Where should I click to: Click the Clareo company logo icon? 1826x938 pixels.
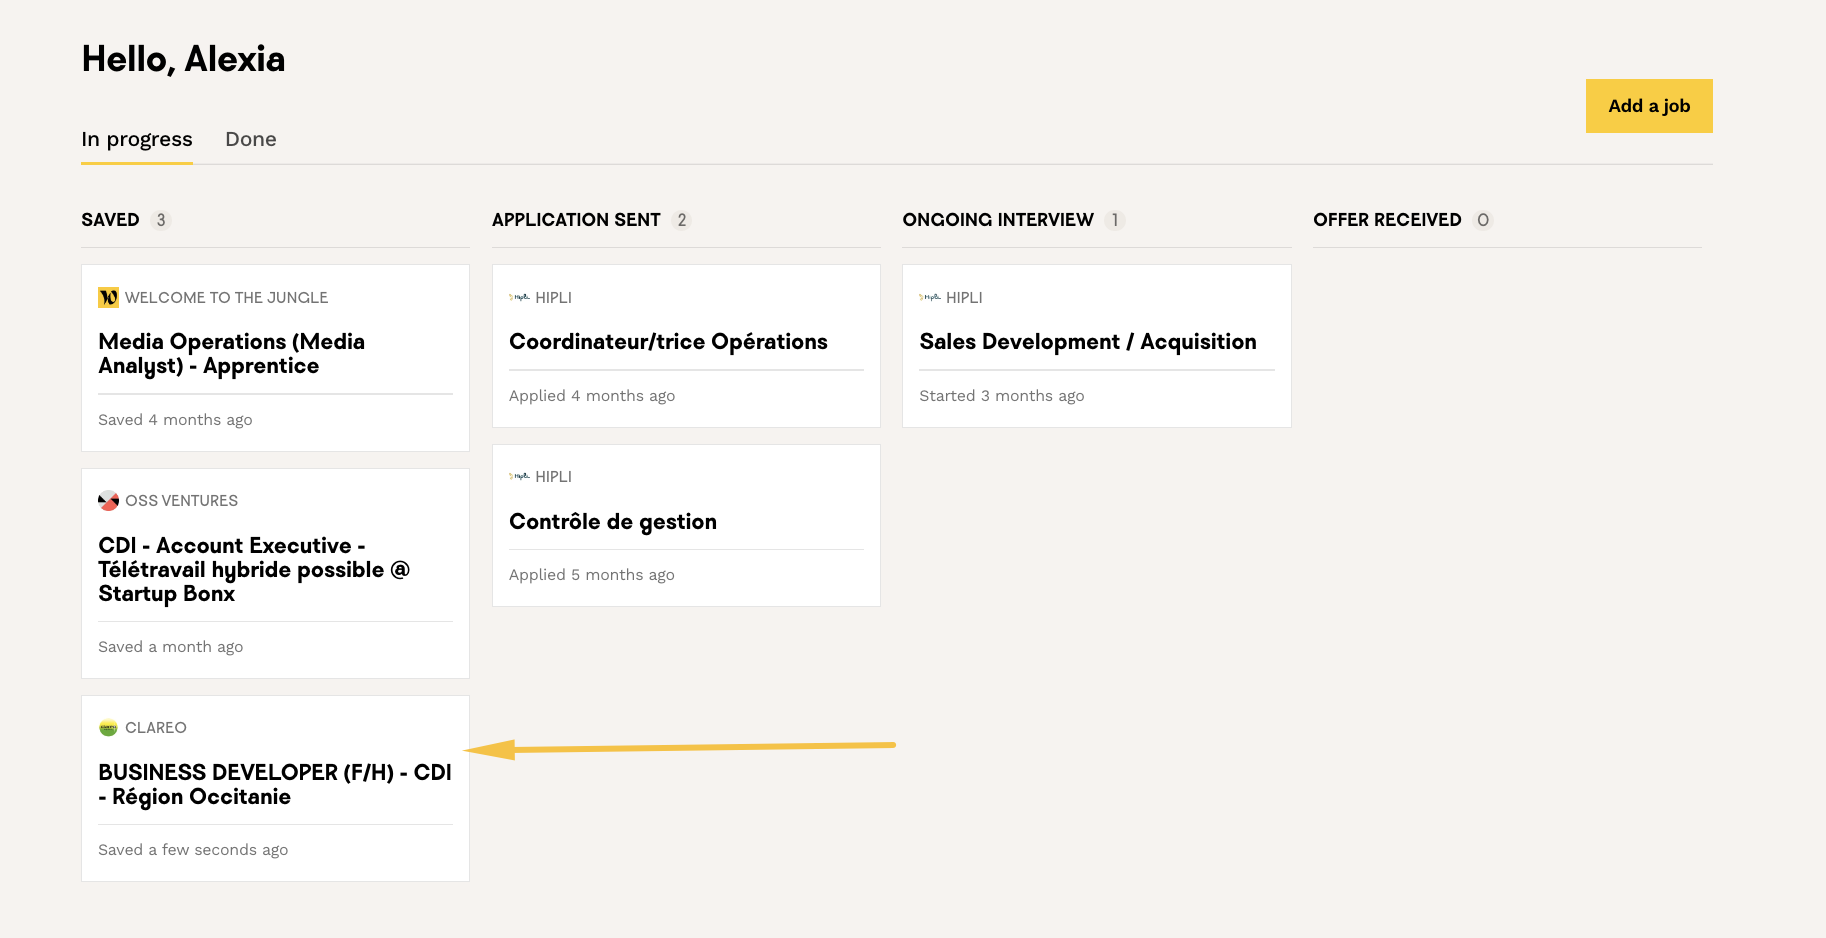pyautogui.click(x=108, y=728)
